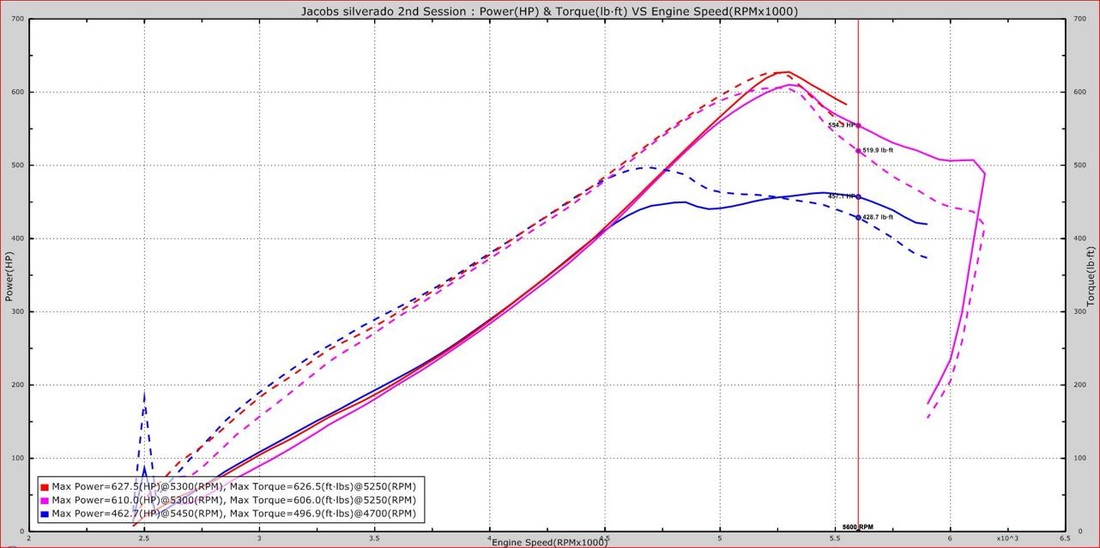This screenshot has height=548, width=1100.
Task: Click the 5600 RPM cursor label
Action: coord(857,526)
